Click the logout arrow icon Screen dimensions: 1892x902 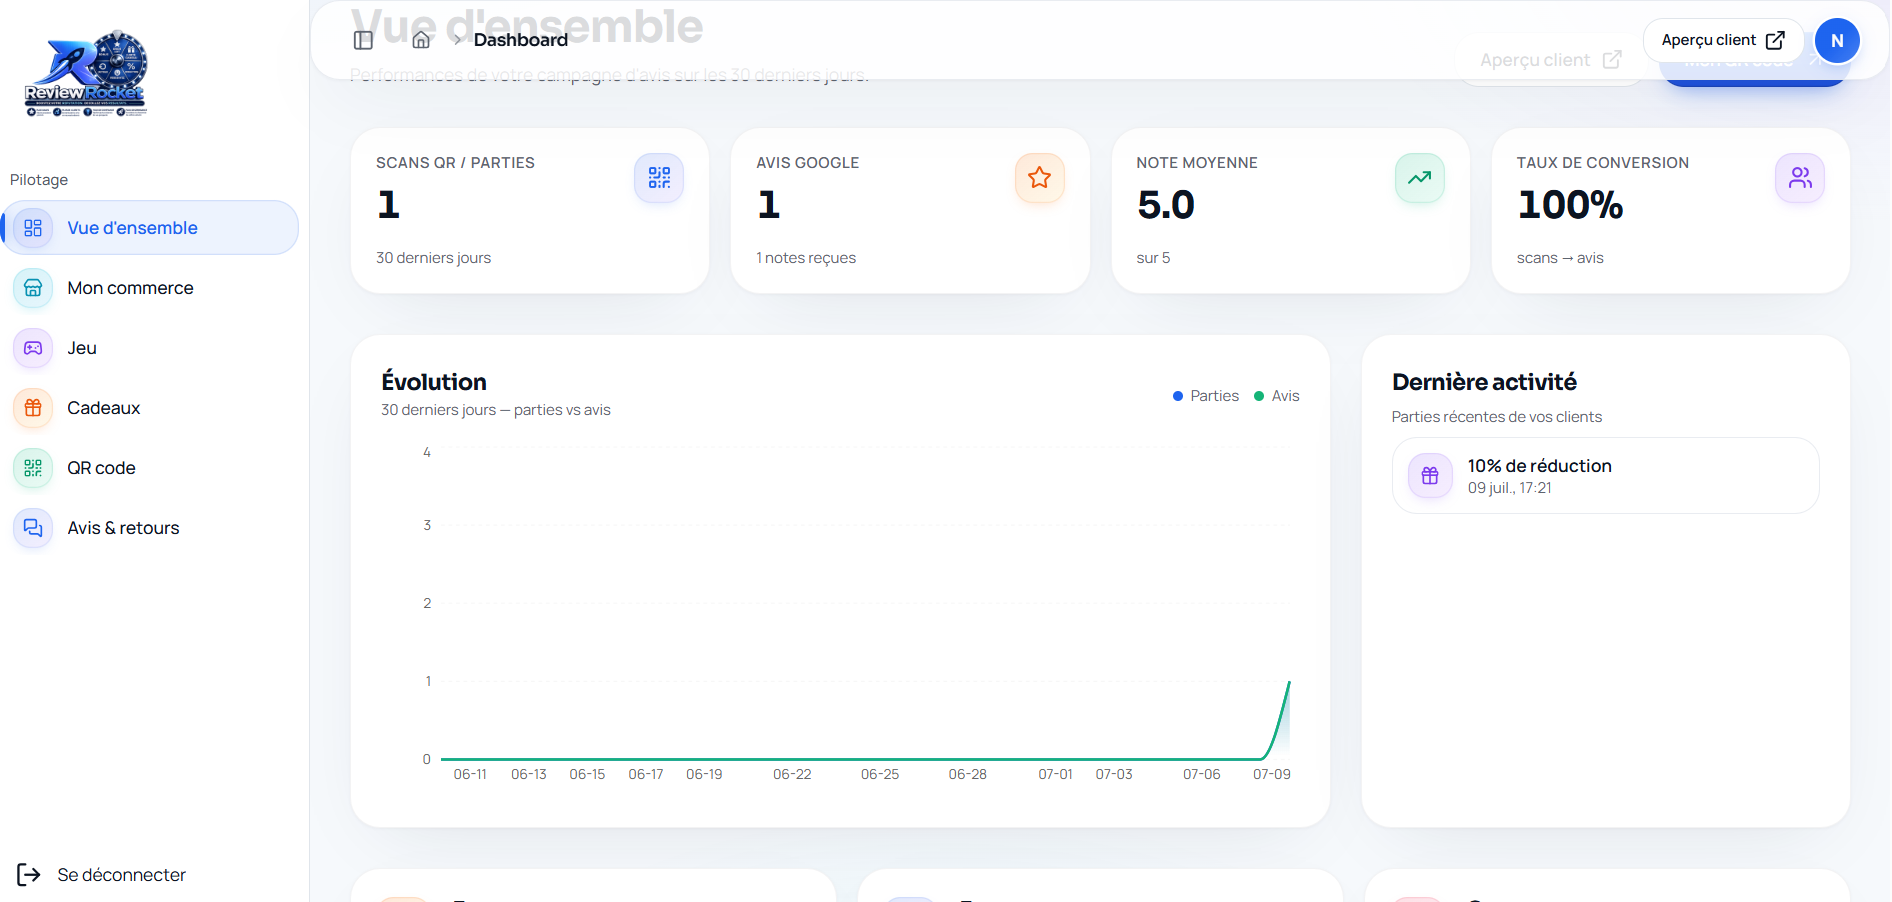(29, 875)
